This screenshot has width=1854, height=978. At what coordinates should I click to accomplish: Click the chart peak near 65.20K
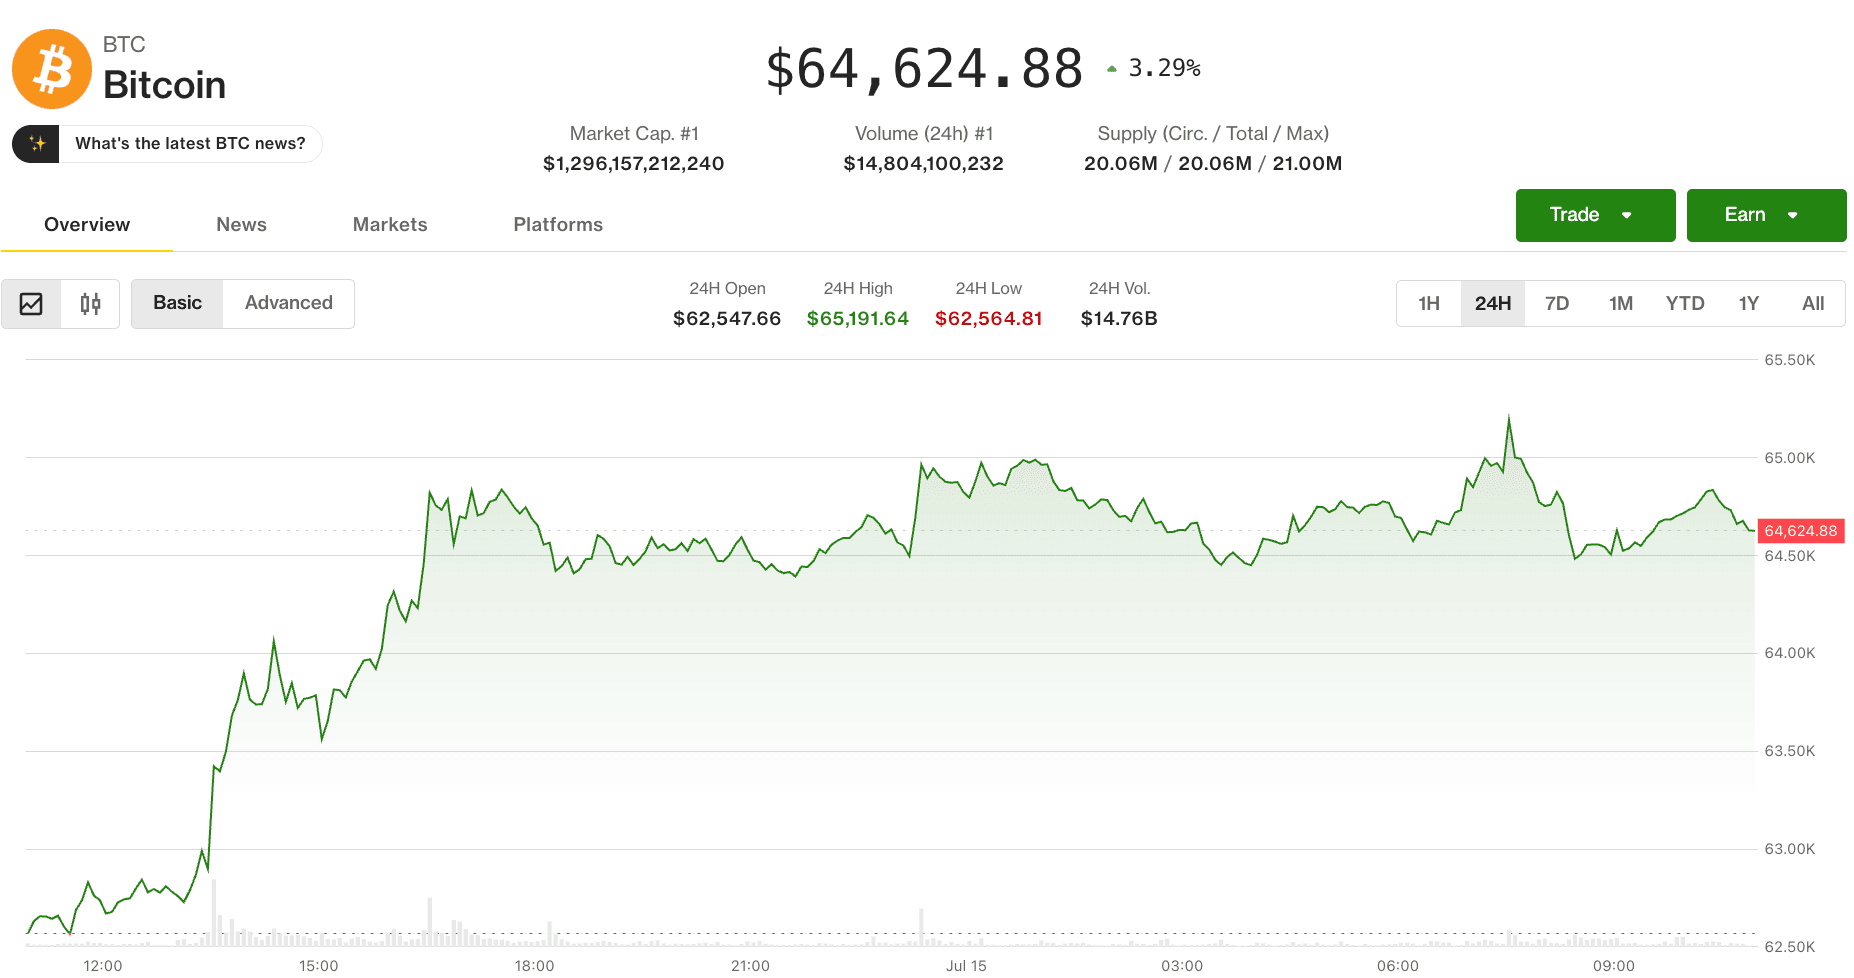1509,417
